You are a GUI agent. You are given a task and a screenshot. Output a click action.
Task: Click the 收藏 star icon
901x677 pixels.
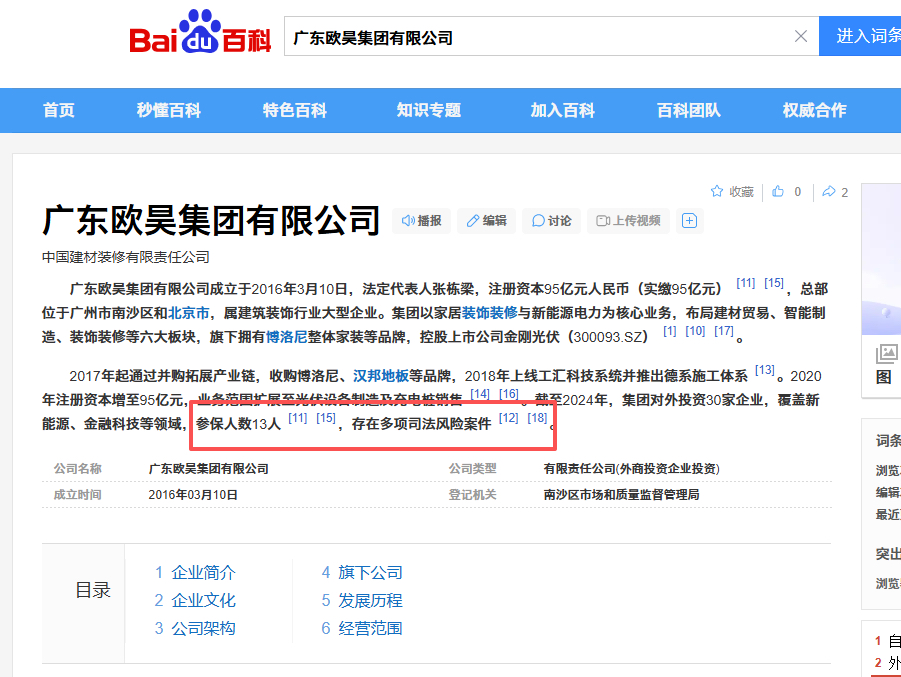717,191
